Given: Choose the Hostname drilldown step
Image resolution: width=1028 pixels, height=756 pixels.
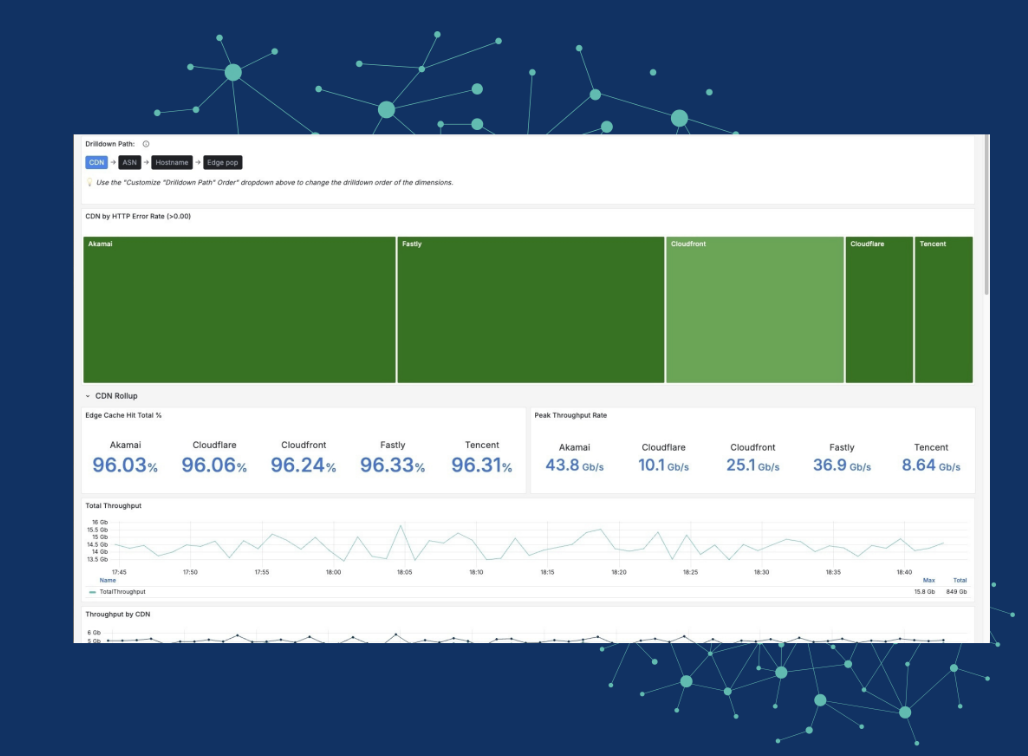Looking at the screenshot, I should (x=172, y=162).
